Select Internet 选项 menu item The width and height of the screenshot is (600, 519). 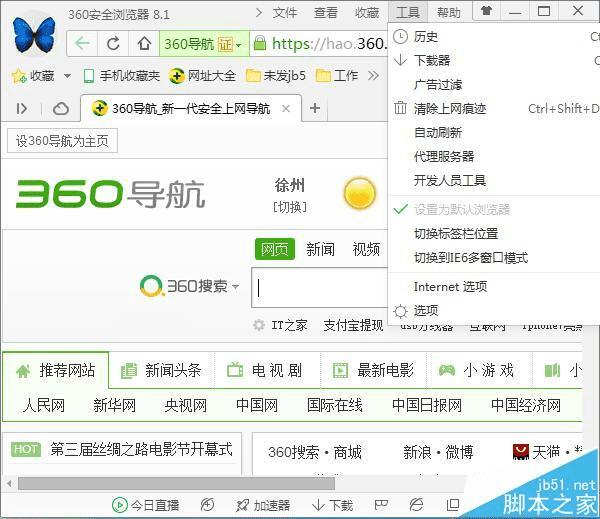click(x=494, y=286)
